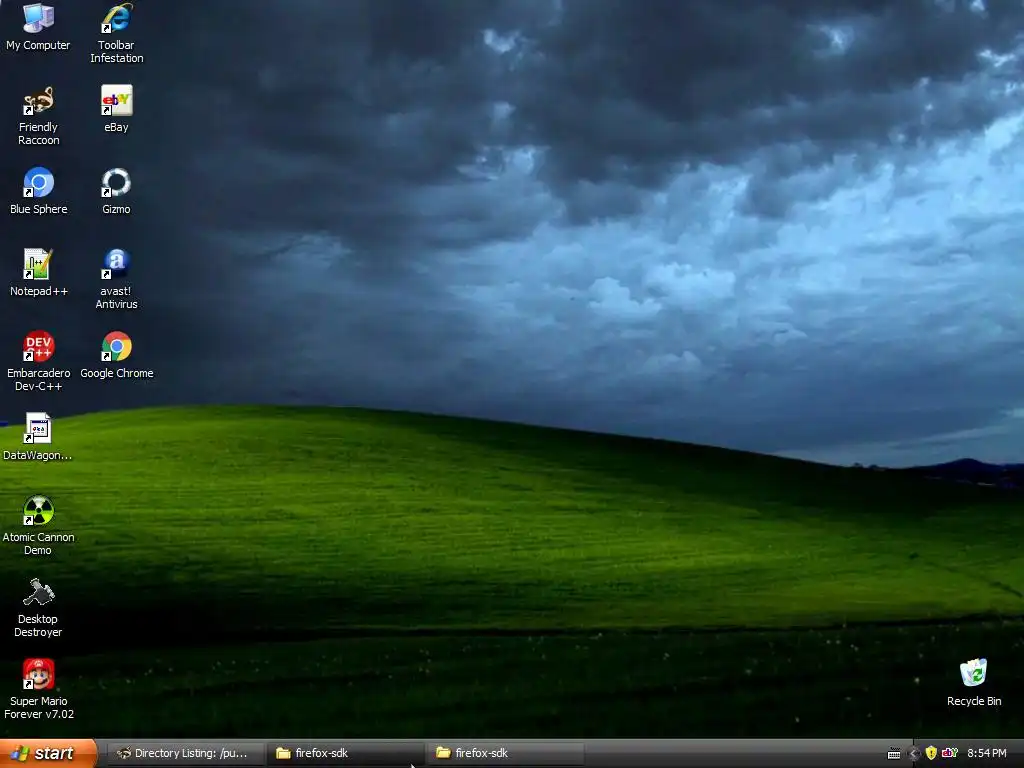
Task: Select the eBay desktop shortcut
Action: tap(116, 109)
